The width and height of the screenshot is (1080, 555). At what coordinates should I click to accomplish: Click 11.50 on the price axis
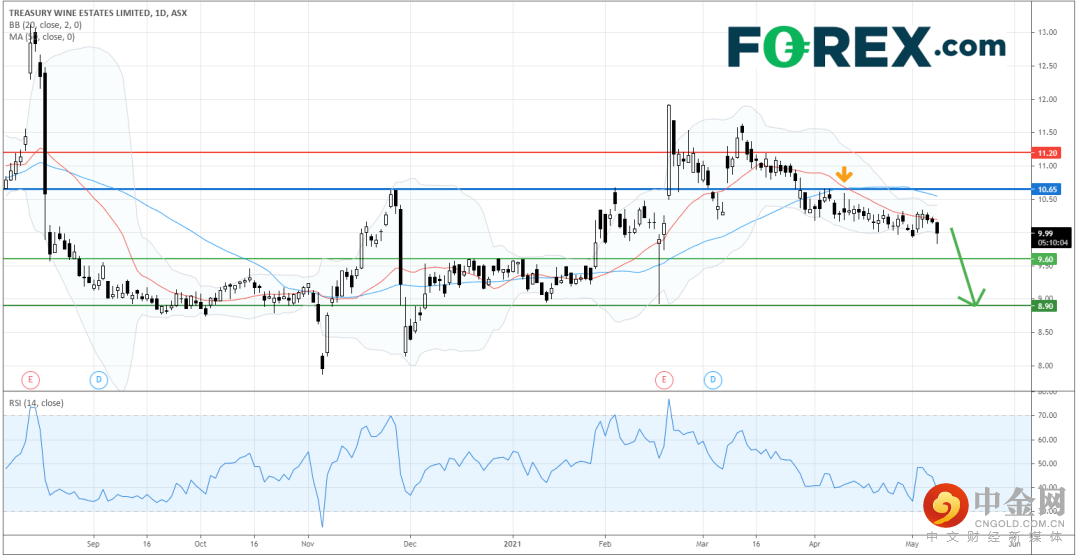pos(1048,132)
